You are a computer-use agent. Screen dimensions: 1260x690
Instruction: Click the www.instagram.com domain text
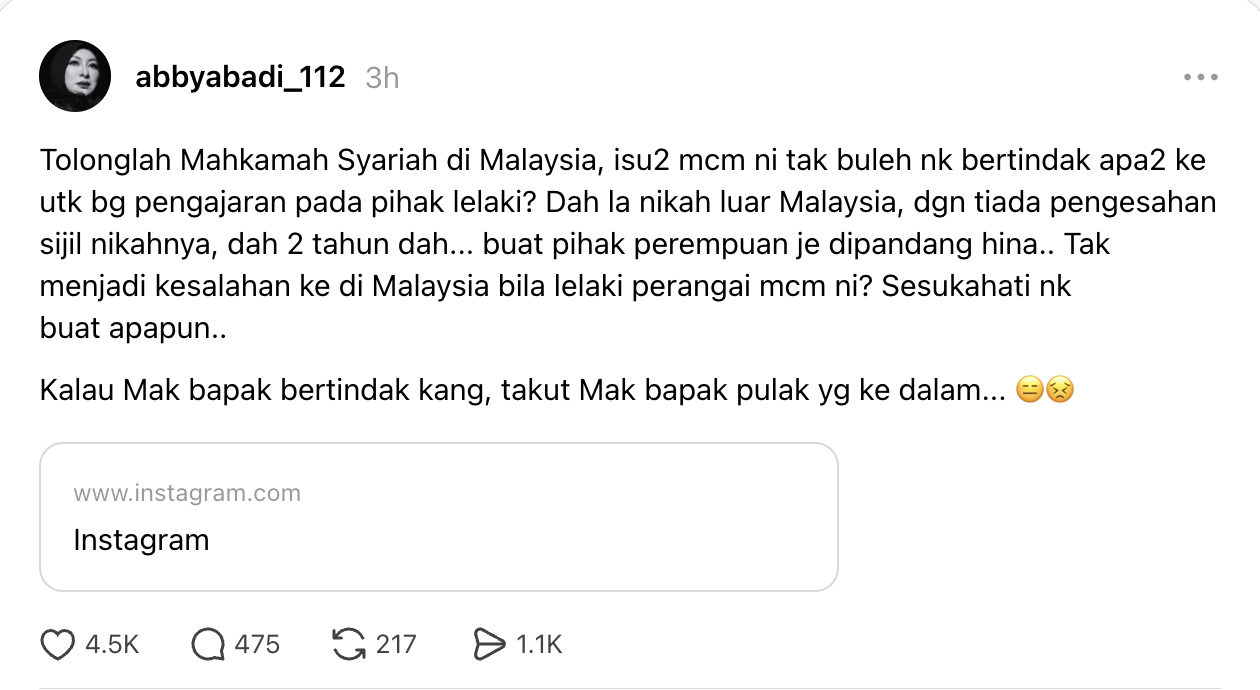(x=187, y=493)
